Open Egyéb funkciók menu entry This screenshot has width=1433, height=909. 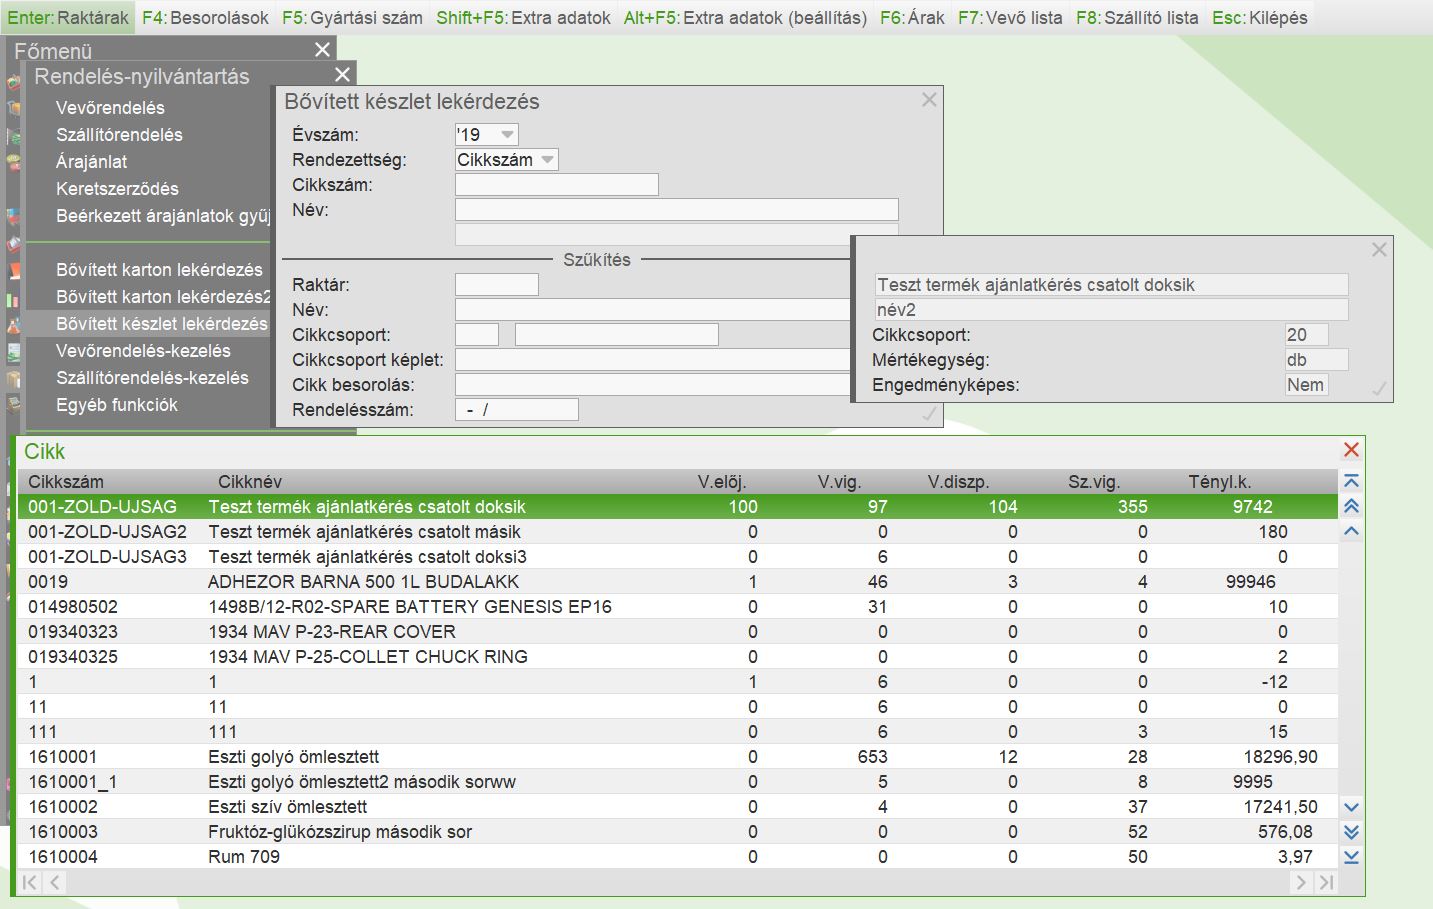click(x=117, y=405)
